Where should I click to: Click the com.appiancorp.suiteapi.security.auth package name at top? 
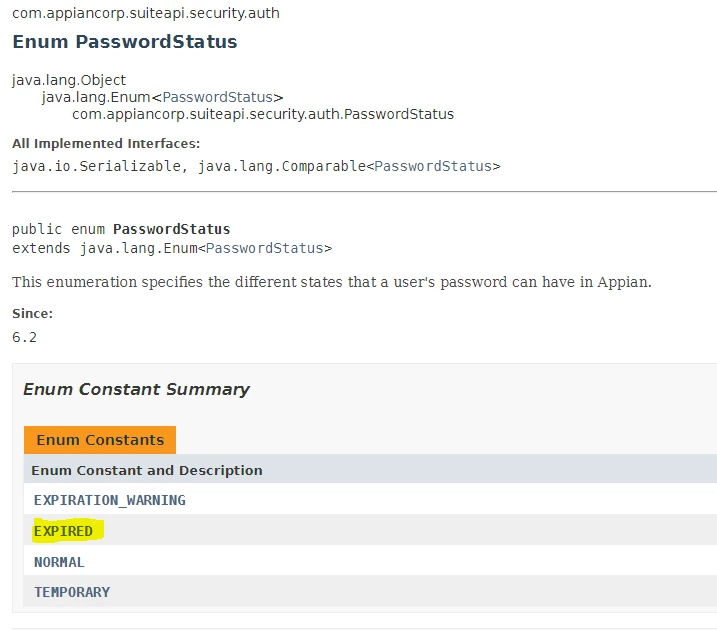tap(146, 13)
